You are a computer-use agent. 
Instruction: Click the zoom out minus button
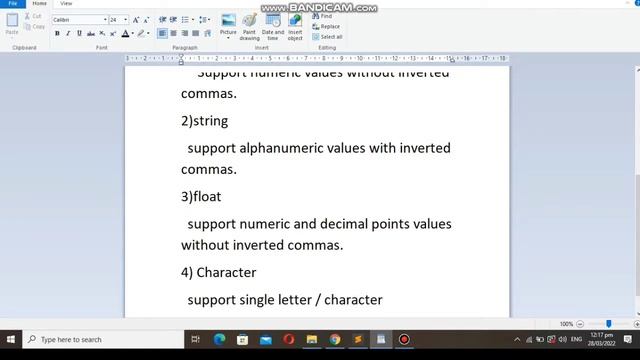click(580, 324)
